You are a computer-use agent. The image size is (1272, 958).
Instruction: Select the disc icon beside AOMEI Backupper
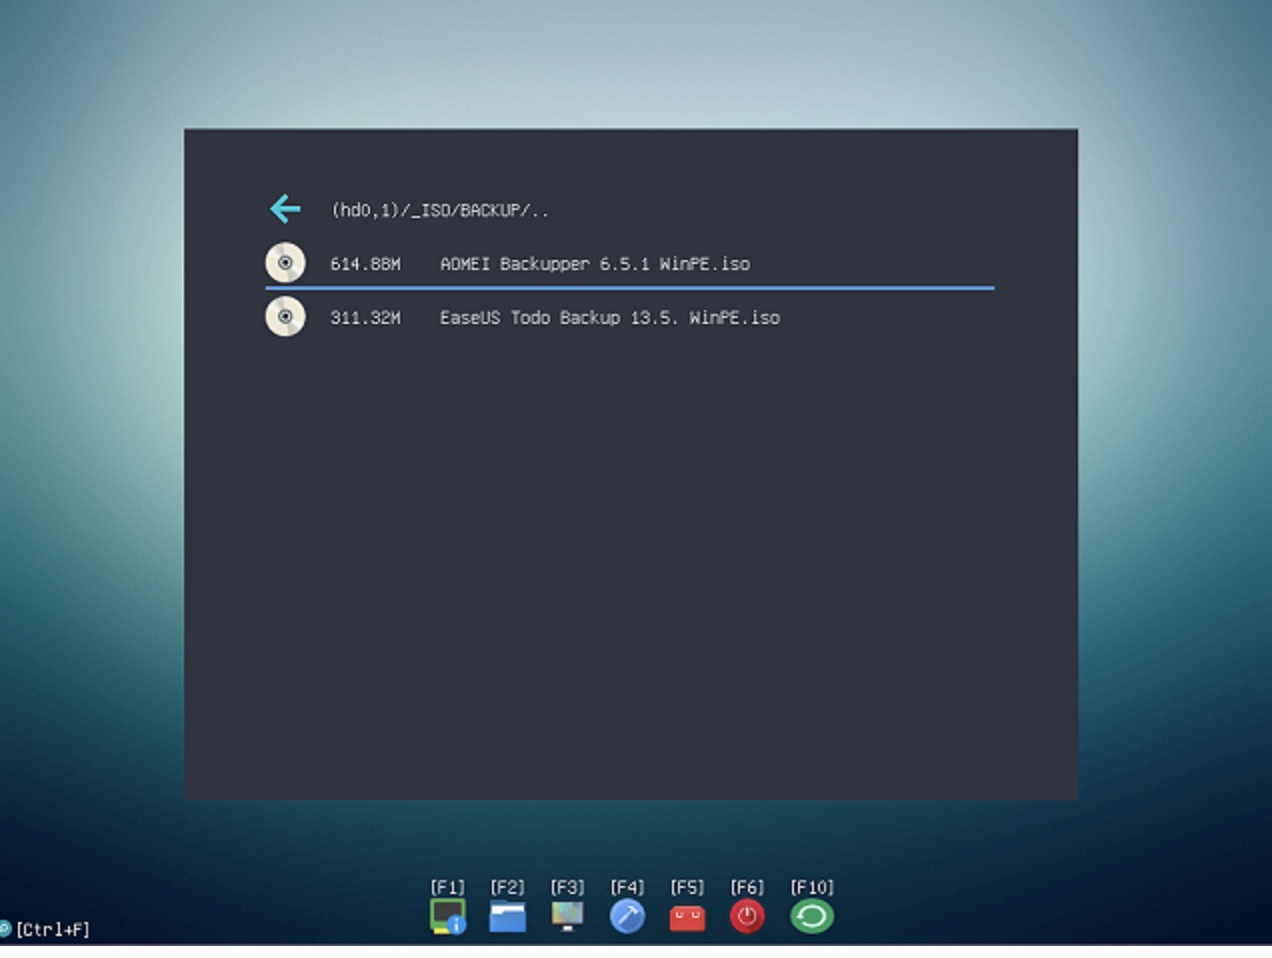coord(285,263)
